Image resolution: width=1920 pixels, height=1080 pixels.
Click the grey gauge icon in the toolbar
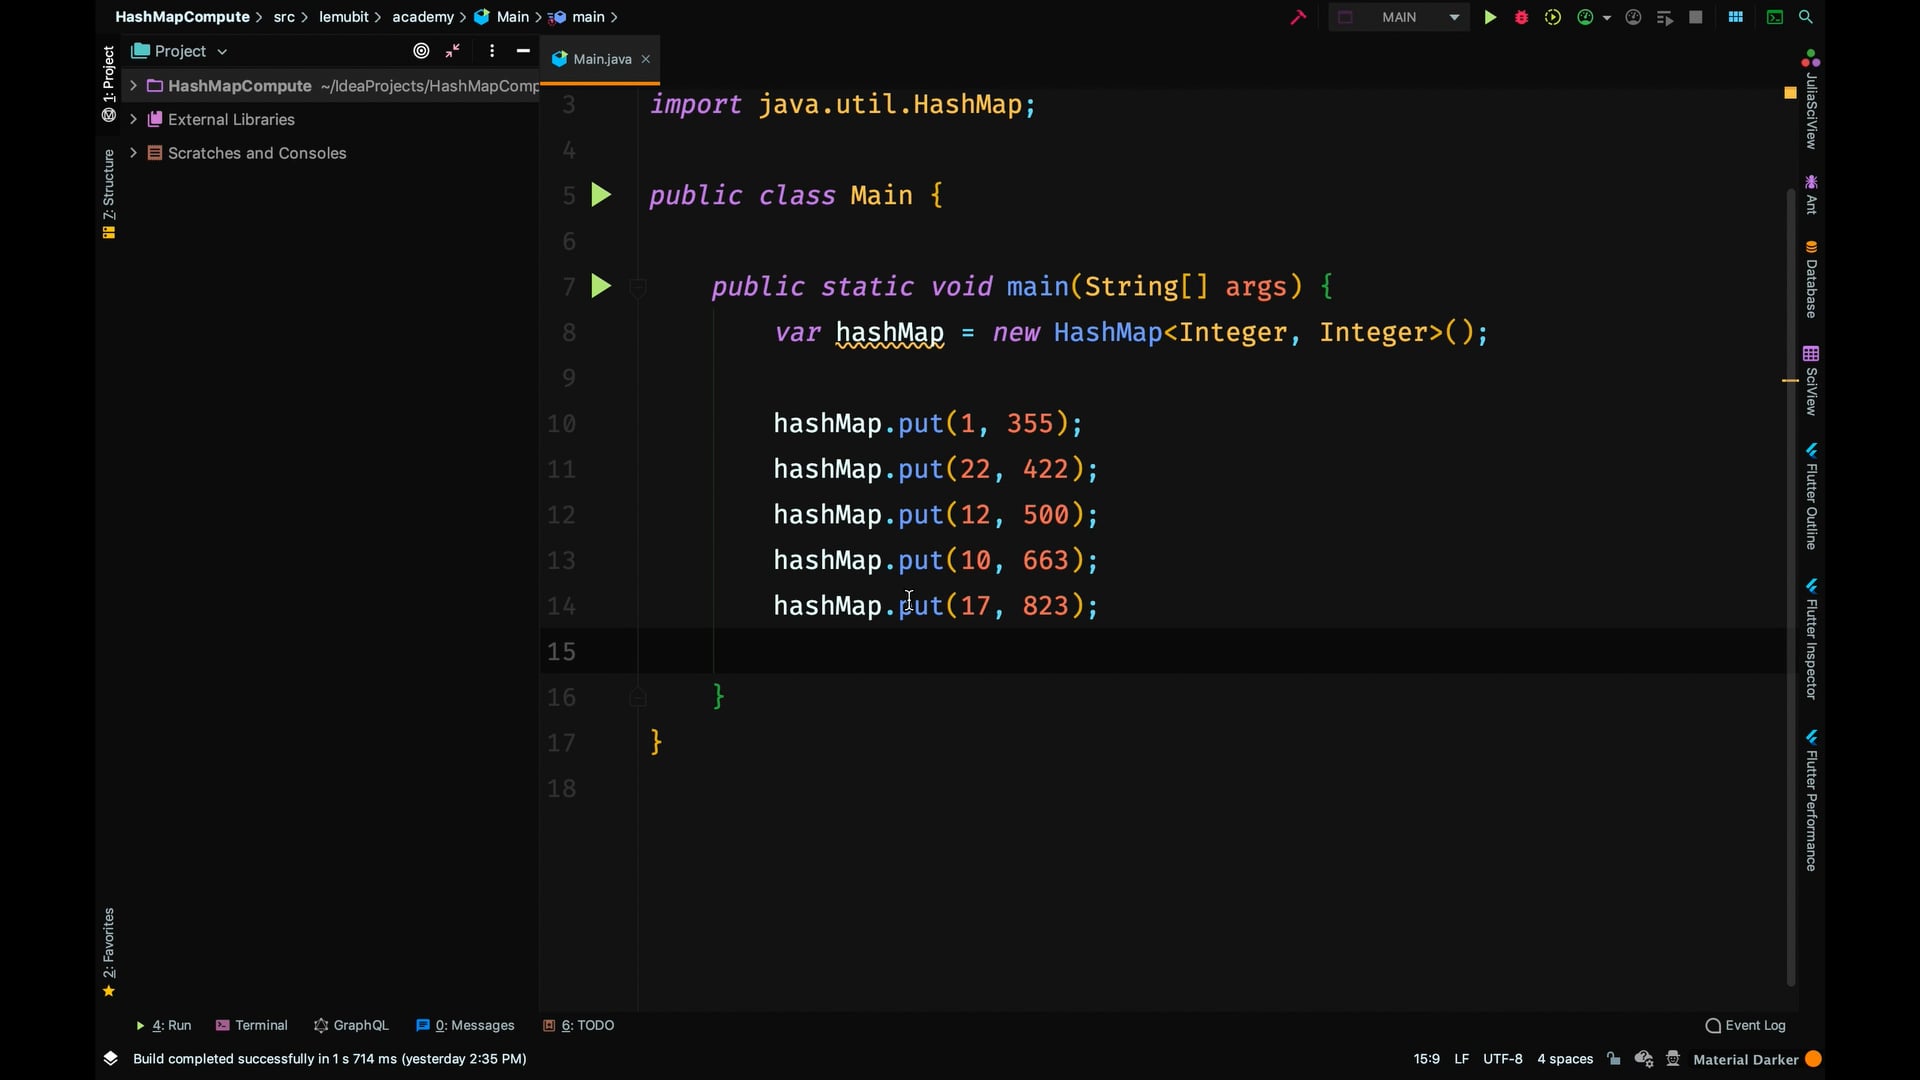tap(1633, 17)
